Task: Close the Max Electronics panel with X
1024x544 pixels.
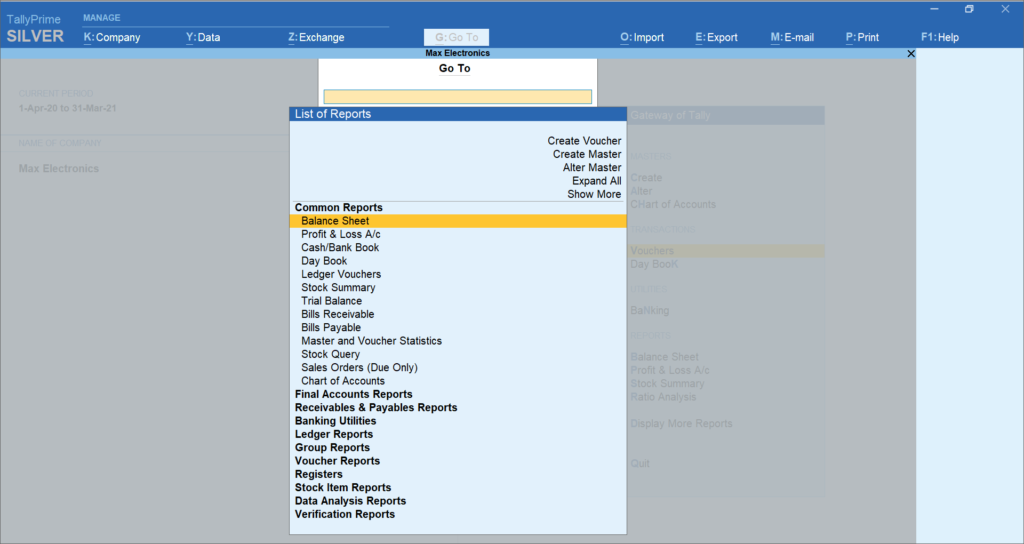Action: [911, 54]
